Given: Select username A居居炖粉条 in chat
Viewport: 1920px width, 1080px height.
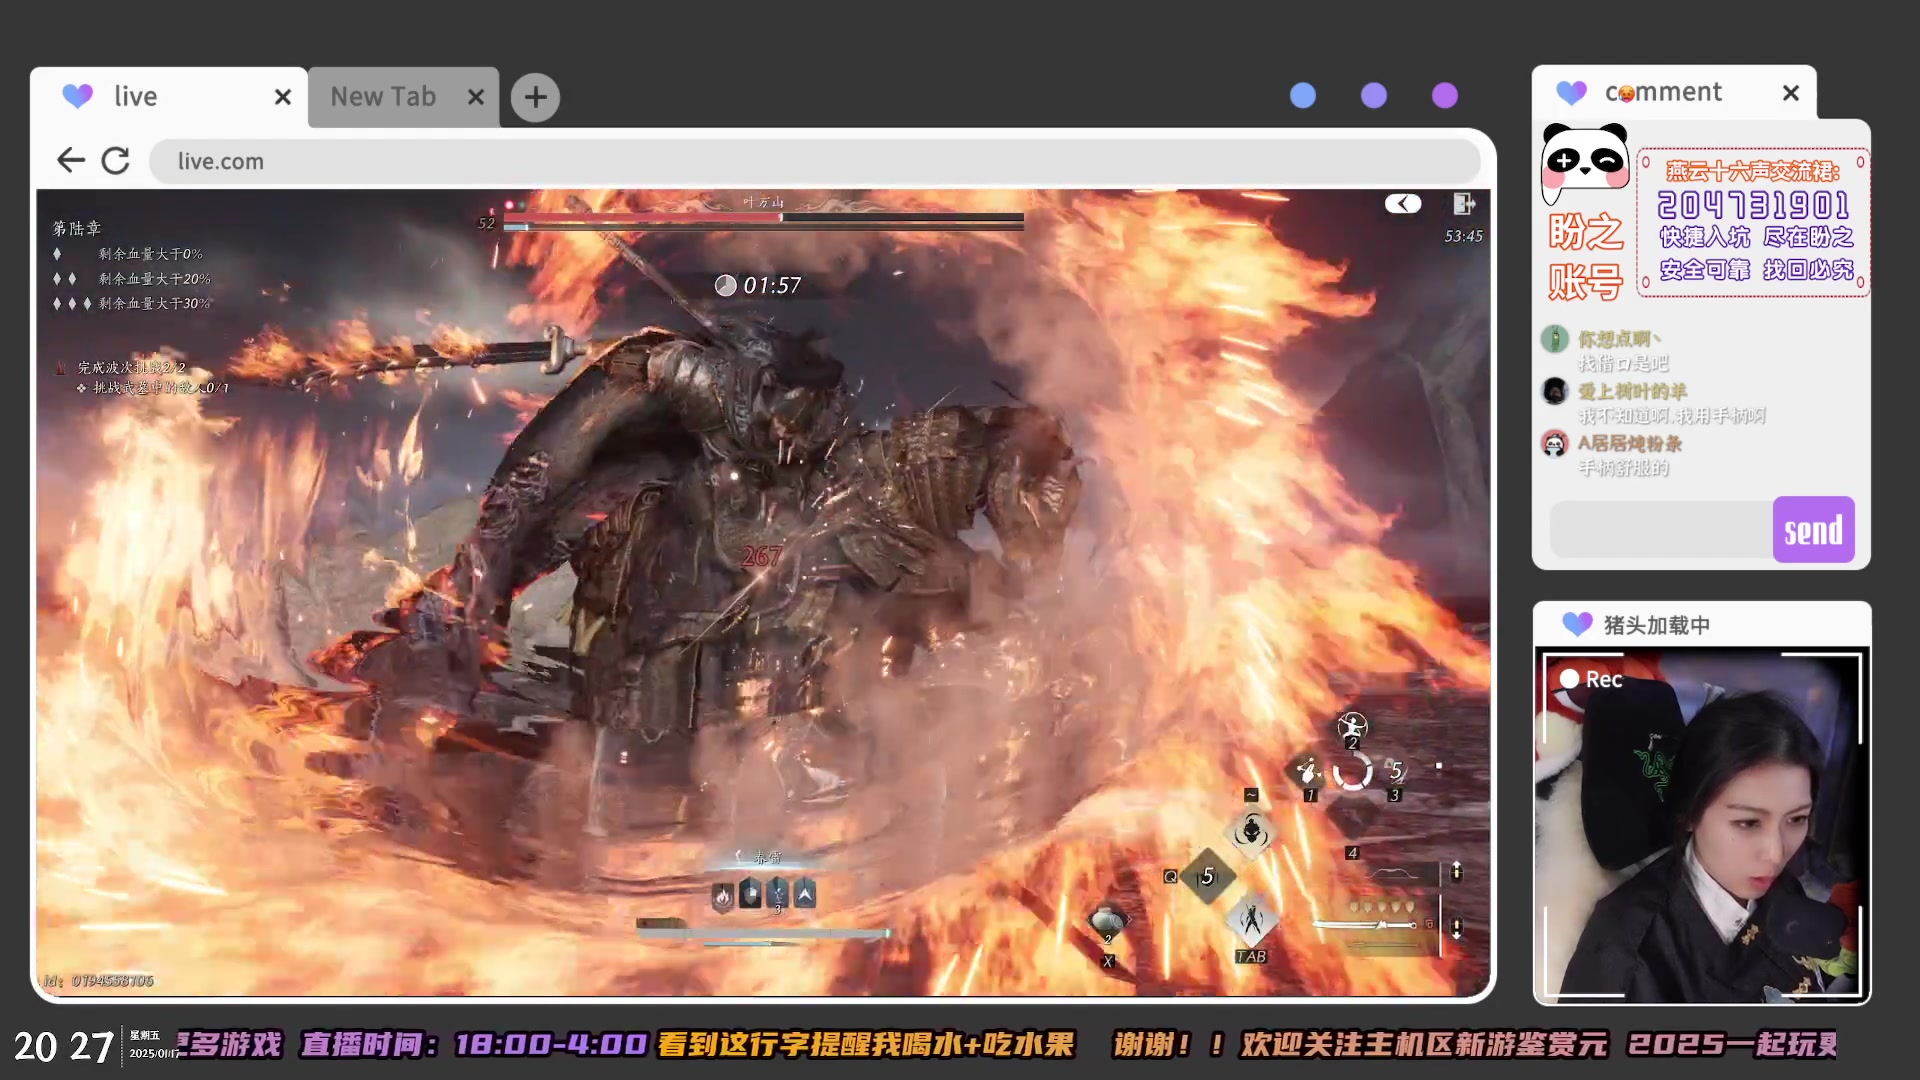Looking at the screenshot, I should (1630, 443).
